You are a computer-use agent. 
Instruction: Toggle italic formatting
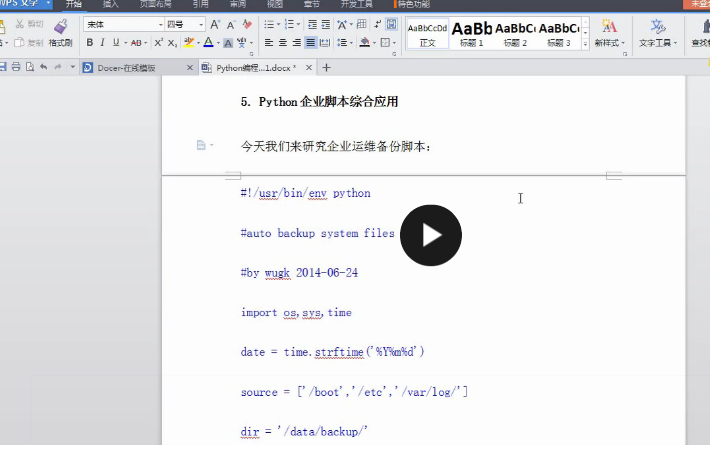[103, 43]
